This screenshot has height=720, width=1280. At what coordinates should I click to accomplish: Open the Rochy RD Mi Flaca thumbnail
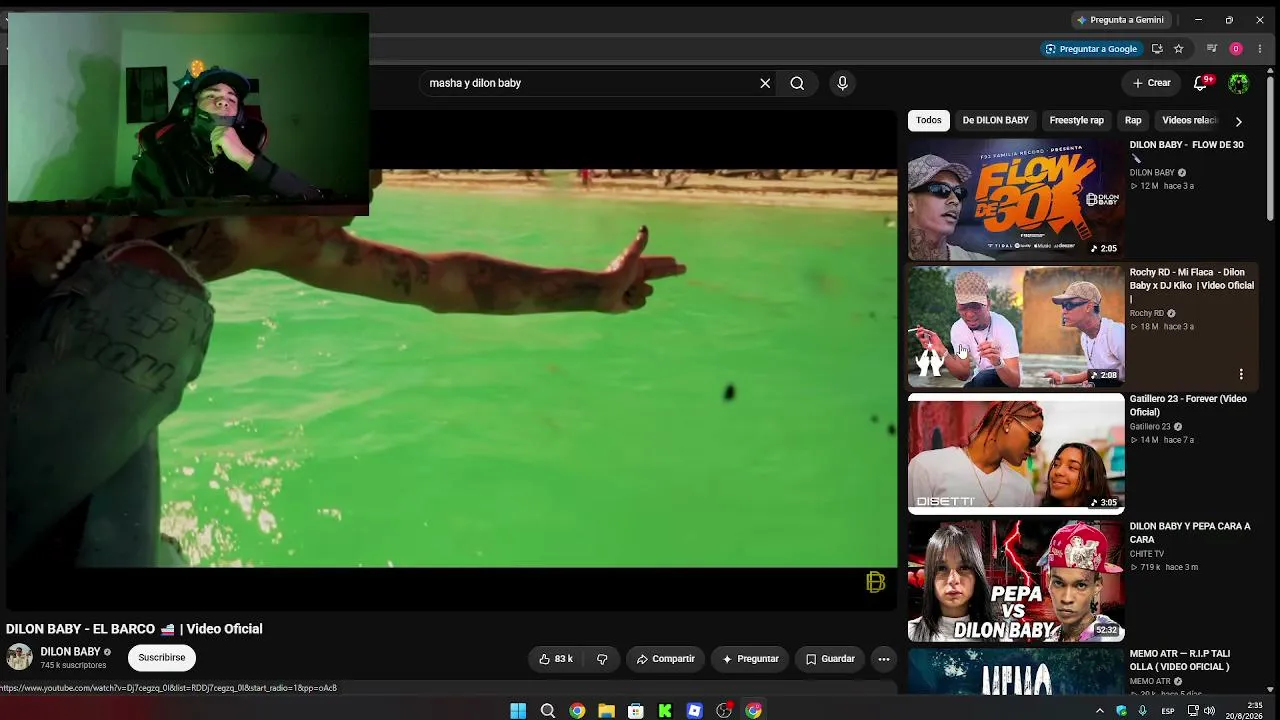click(x=1016, y=327)
